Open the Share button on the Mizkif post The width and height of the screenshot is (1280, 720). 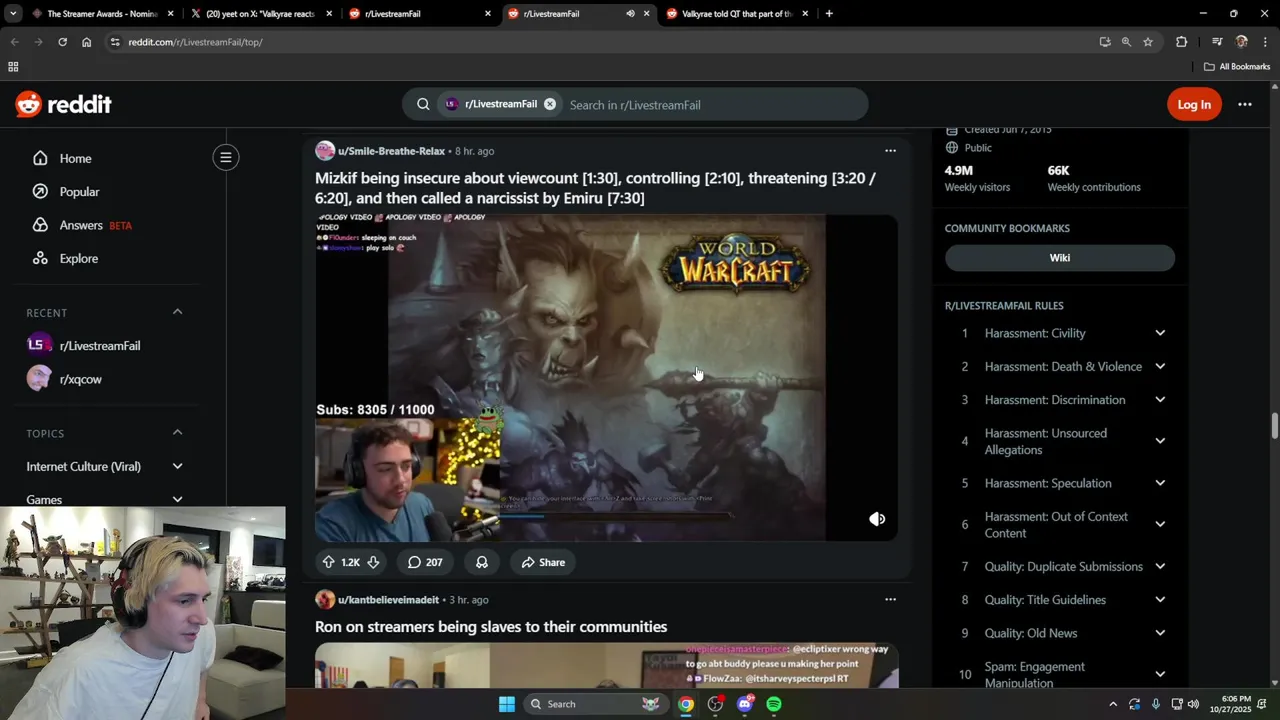click(x=543, y=562)
